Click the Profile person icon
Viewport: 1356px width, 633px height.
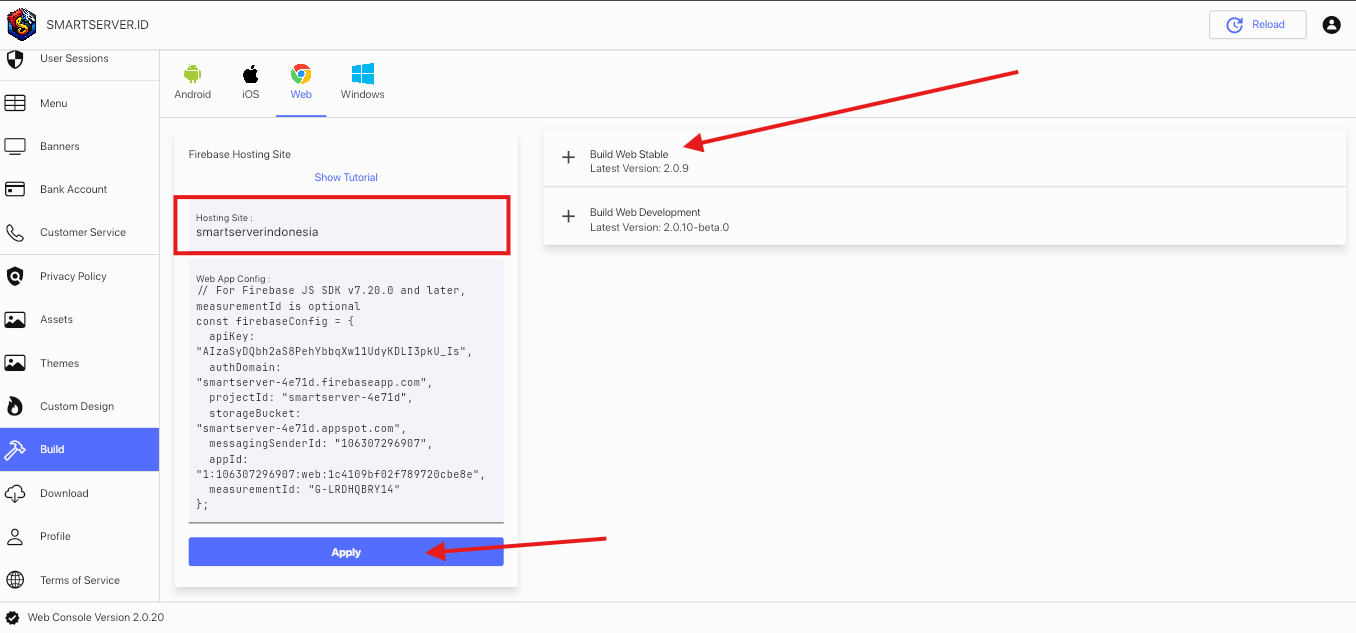pyautogui.click(x=15, y=537)
